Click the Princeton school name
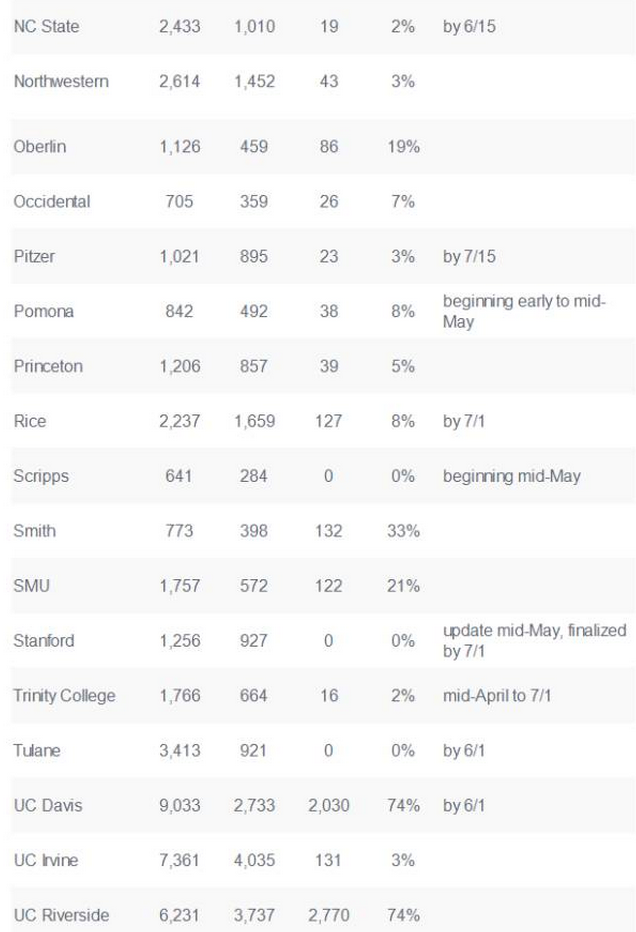Image resolution: width=636 pixels, height=932 pixels. 48,366
